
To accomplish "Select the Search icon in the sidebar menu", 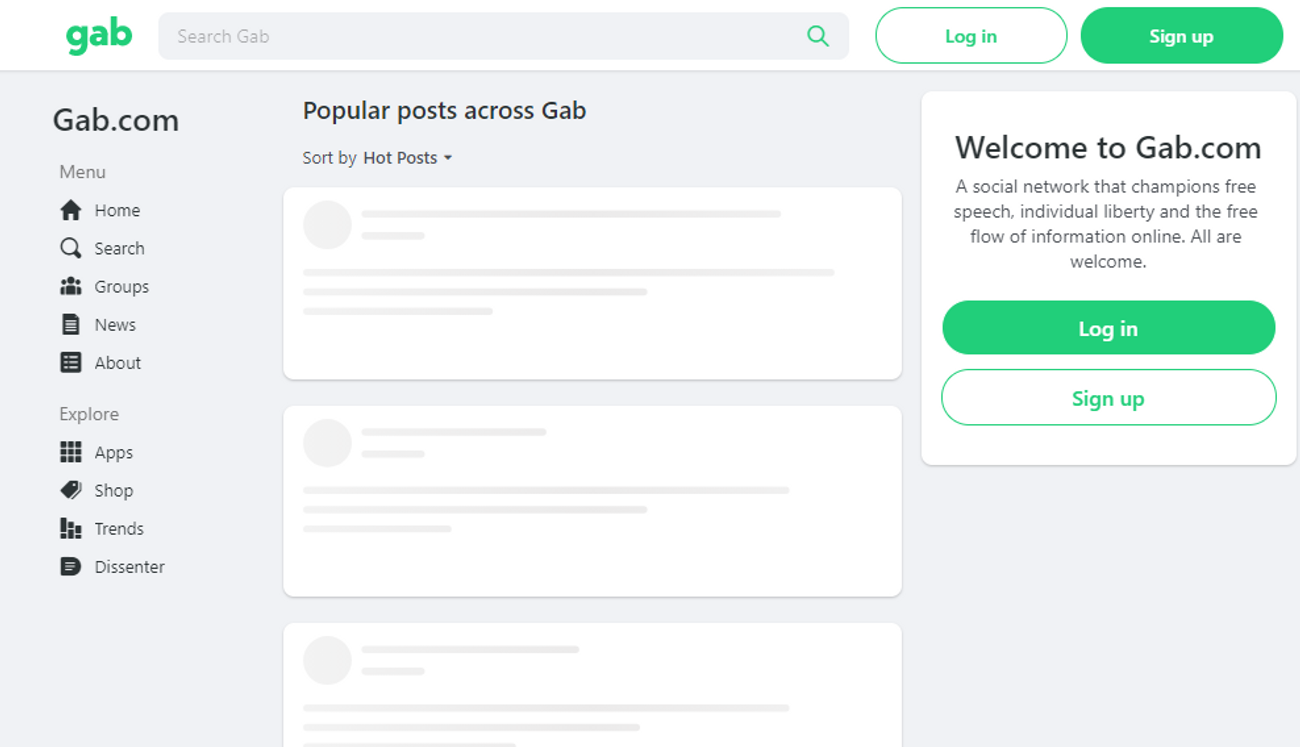I will 70,247.
